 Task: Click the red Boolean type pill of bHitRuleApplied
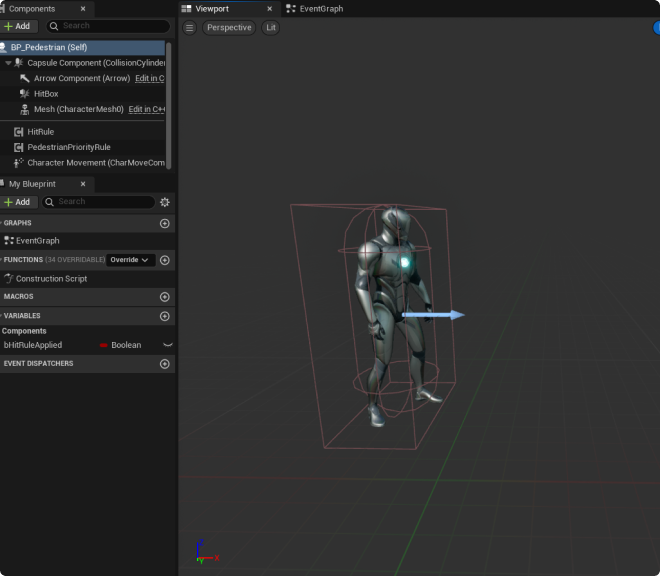click(104, 345)
